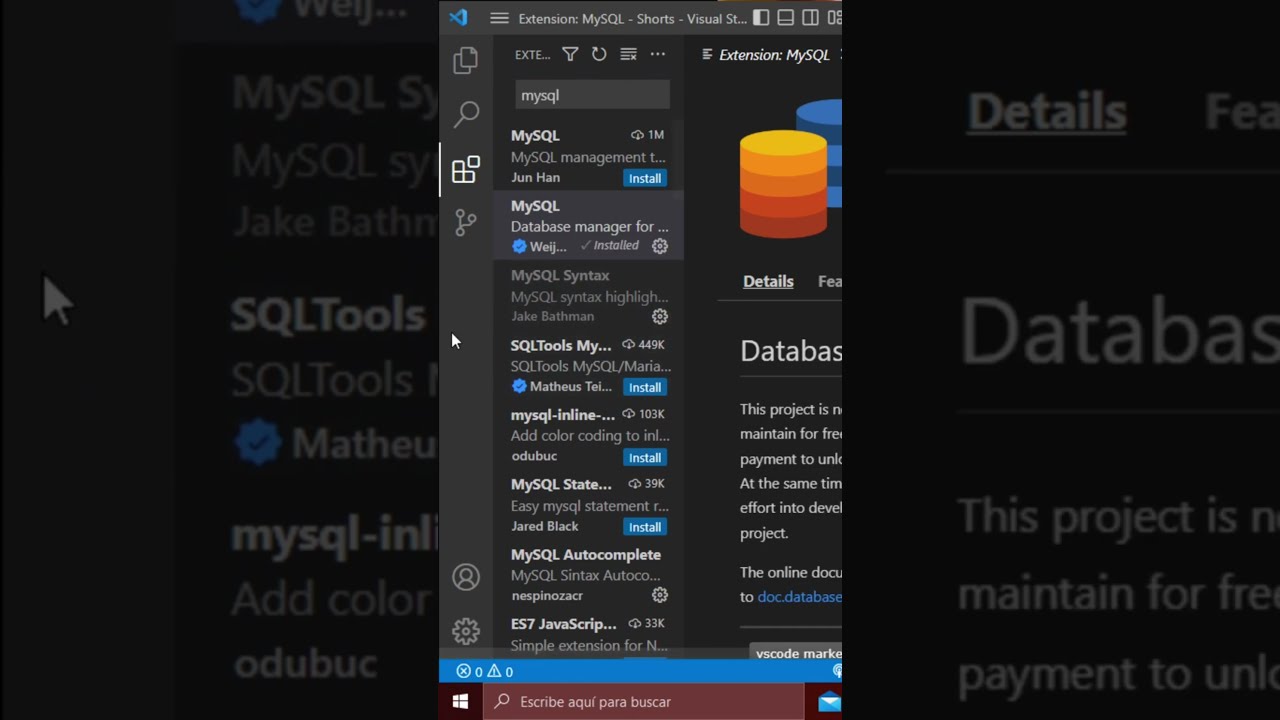Filter extensions with the funnel icon
This screenshot has height=720, width=1280.
[x=570, y=54]
